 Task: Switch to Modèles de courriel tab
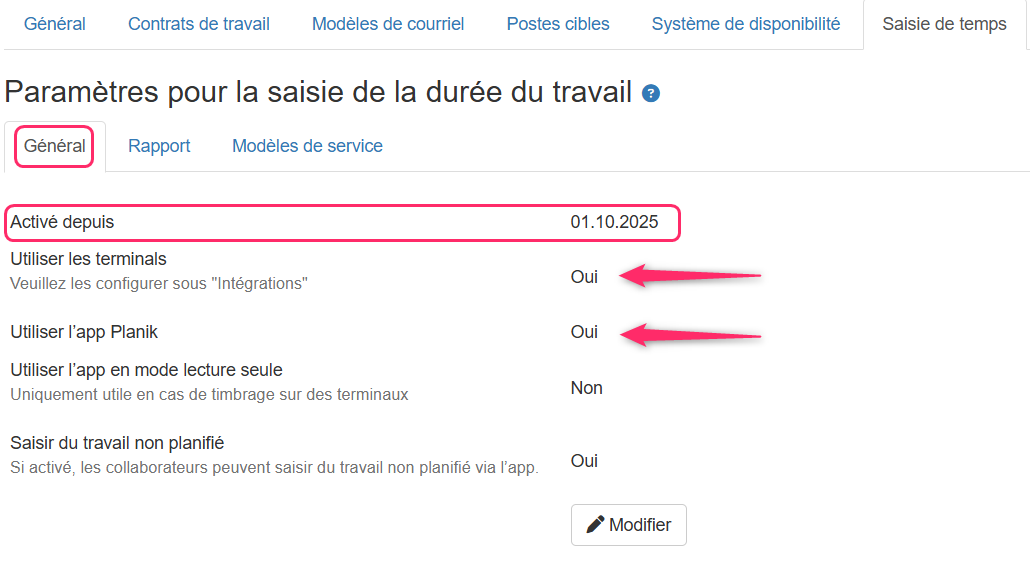[x=388, y=24]
